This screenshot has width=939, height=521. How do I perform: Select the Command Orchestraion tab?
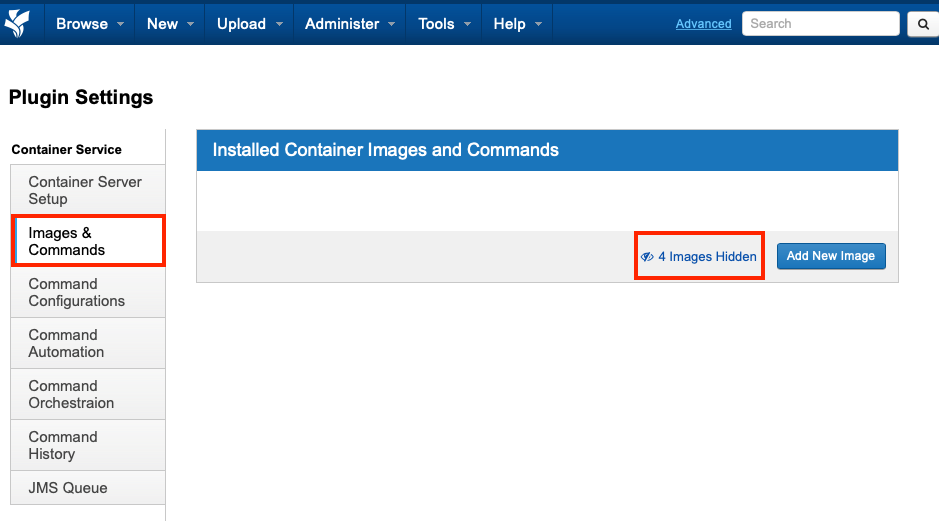pyautogui.click(x=86, y=394)
